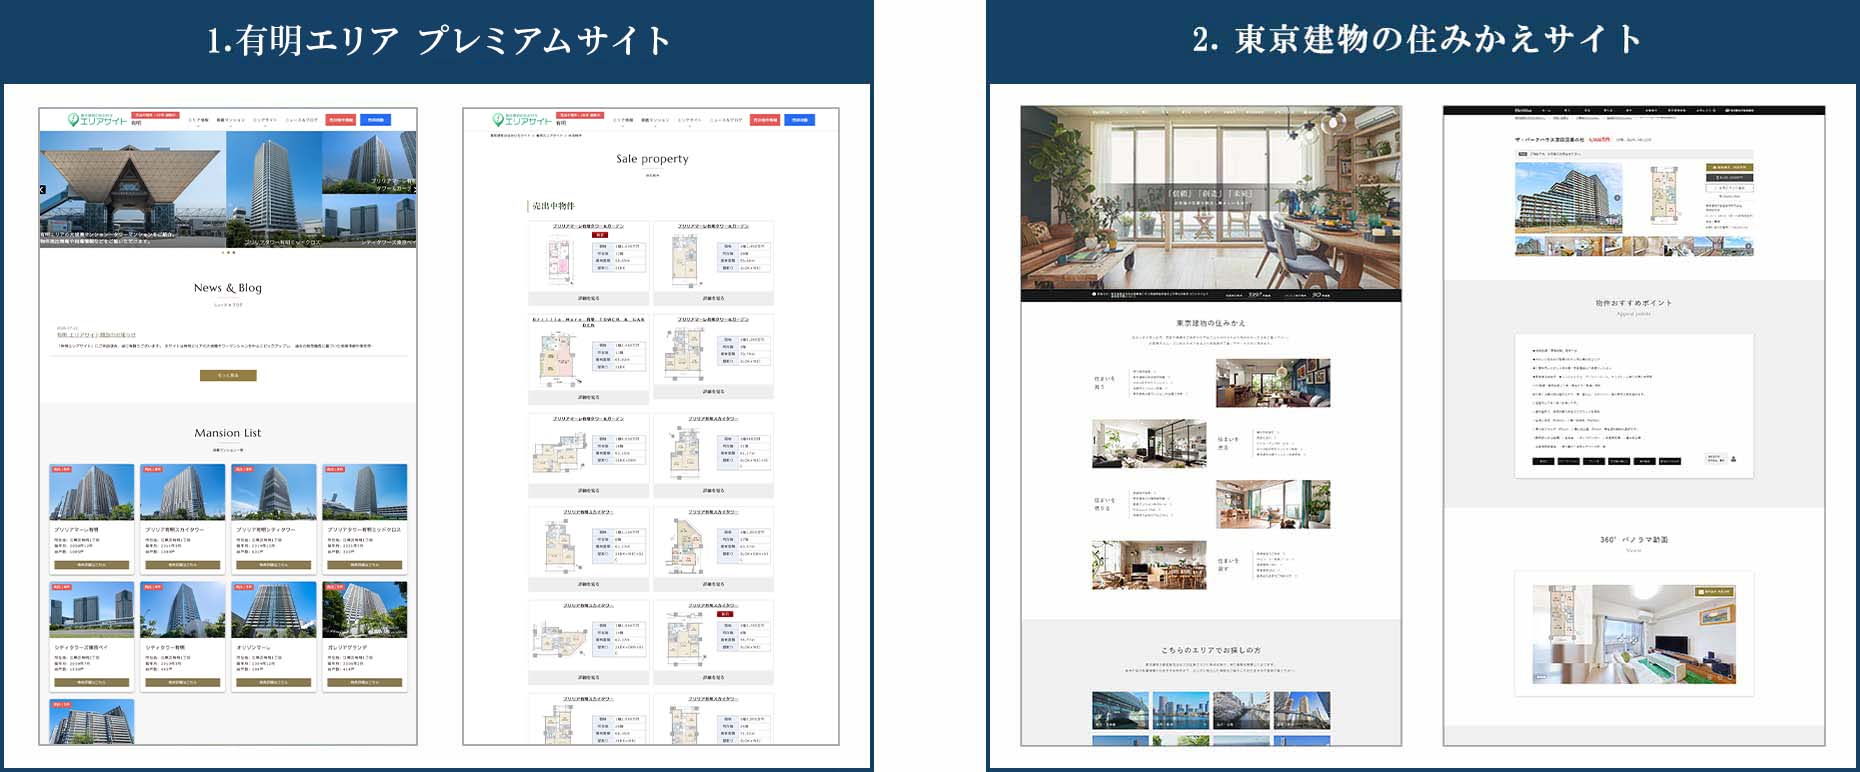
Task: Open the first sale property's floor plan image
Action: coord(560,262)
